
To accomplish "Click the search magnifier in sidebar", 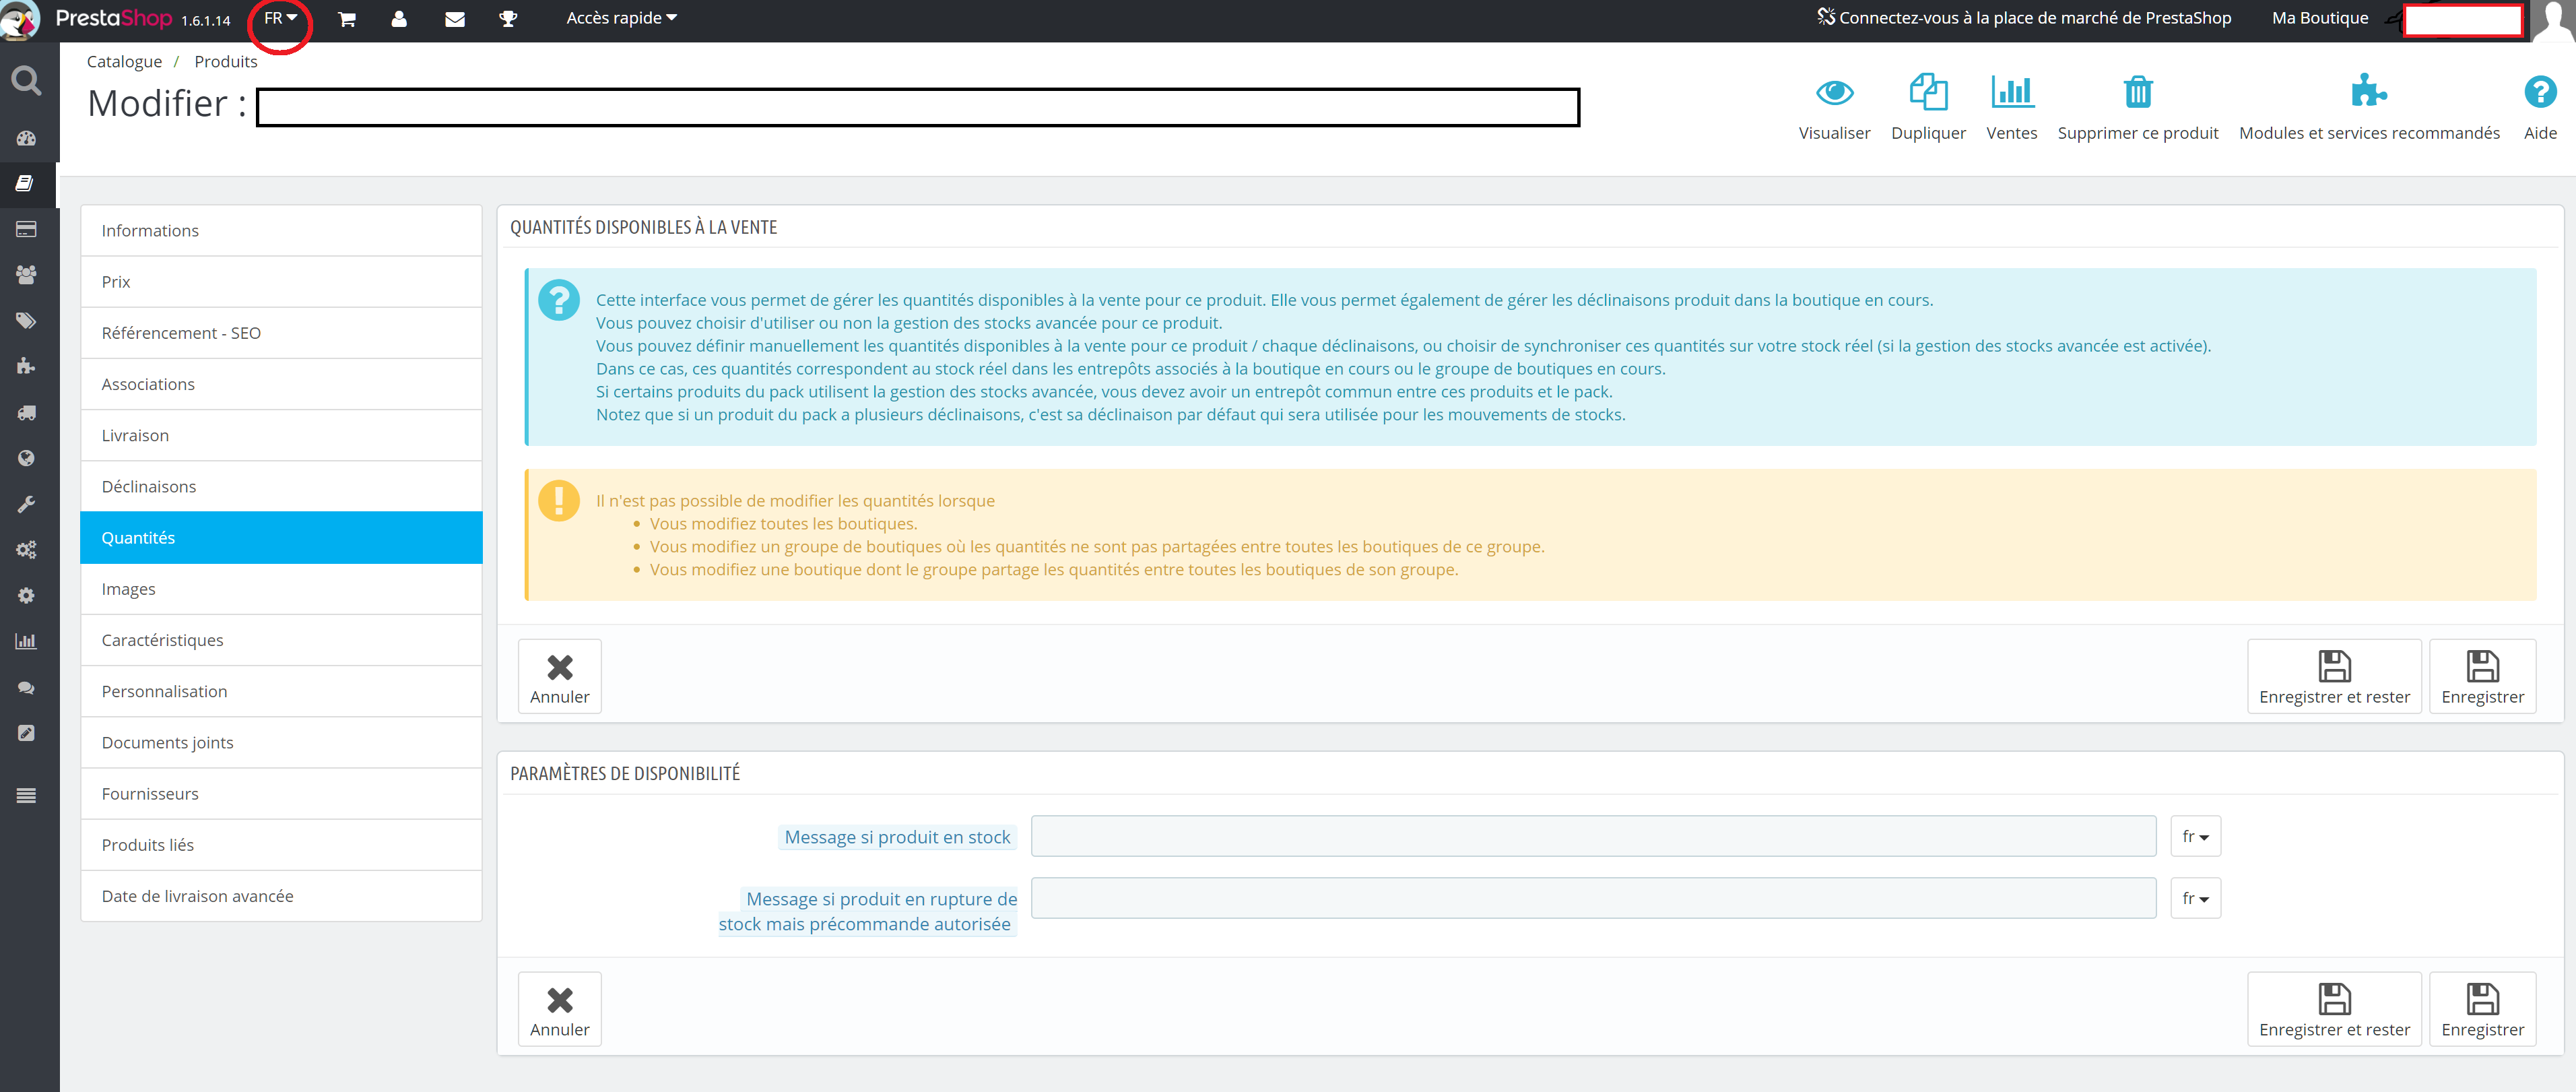I will pos(26,80).
